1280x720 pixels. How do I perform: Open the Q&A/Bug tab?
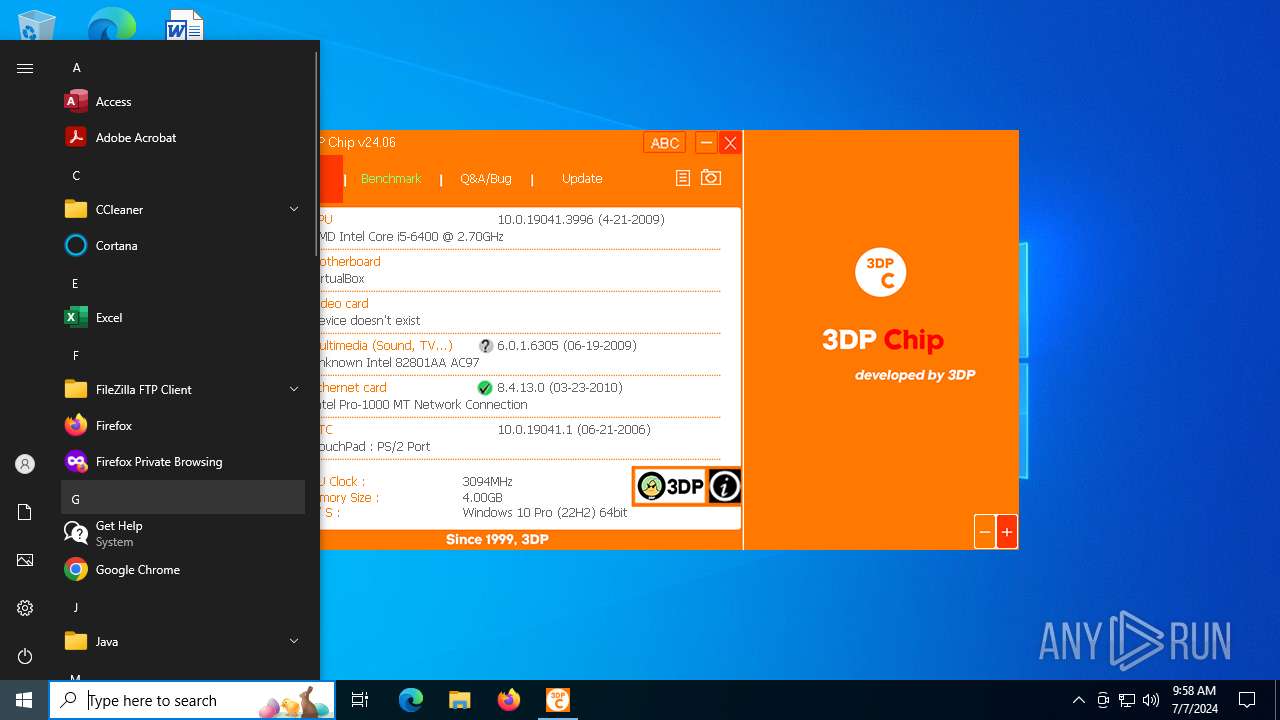pyautogui.click(x=486, y=179)
